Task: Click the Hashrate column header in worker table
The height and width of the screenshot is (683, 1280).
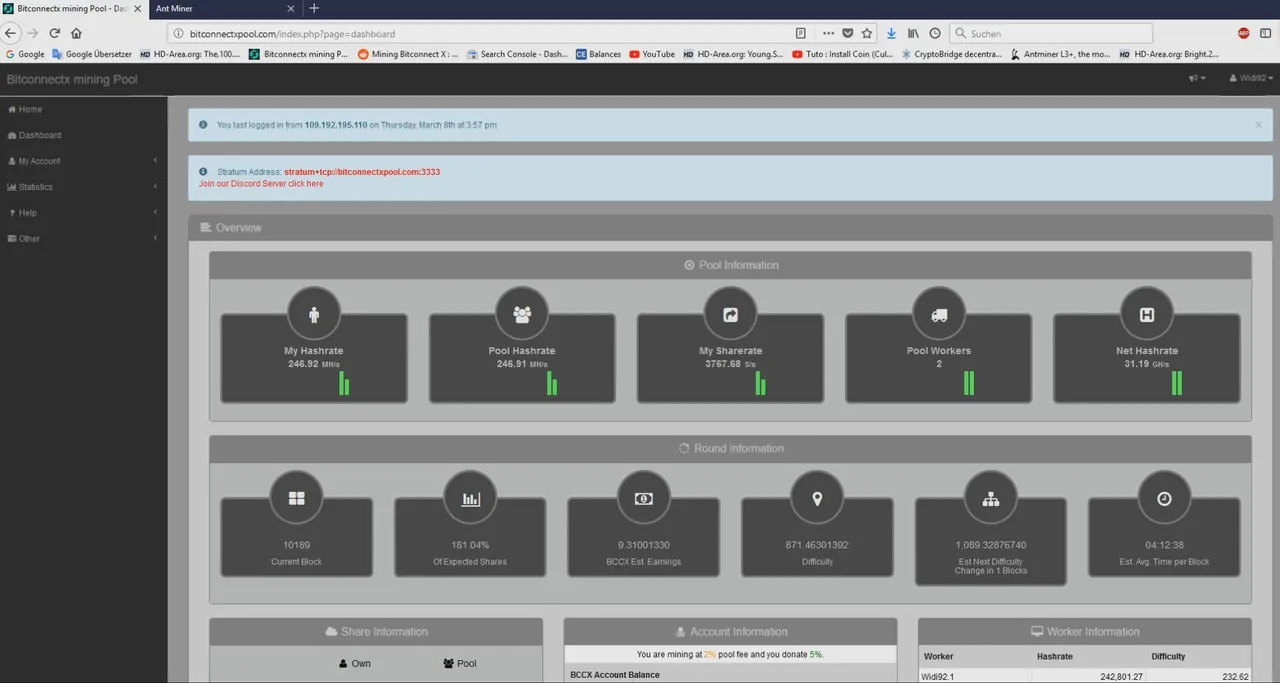Action: [1054, 656]
